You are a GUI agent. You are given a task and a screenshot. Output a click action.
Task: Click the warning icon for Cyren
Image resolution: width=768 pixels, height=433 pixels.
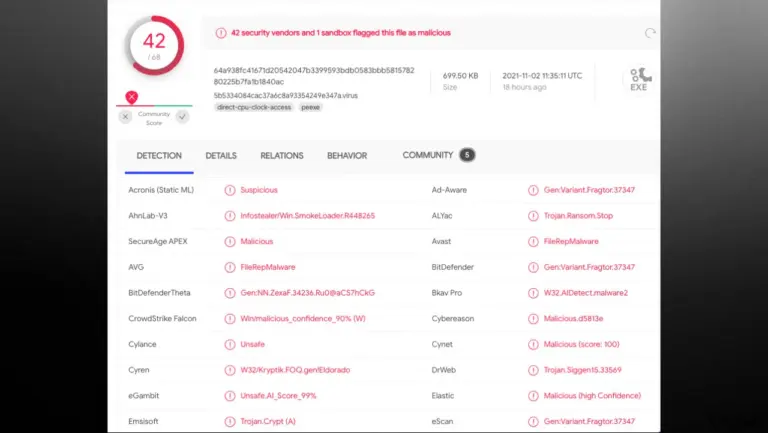pos(230,370)
